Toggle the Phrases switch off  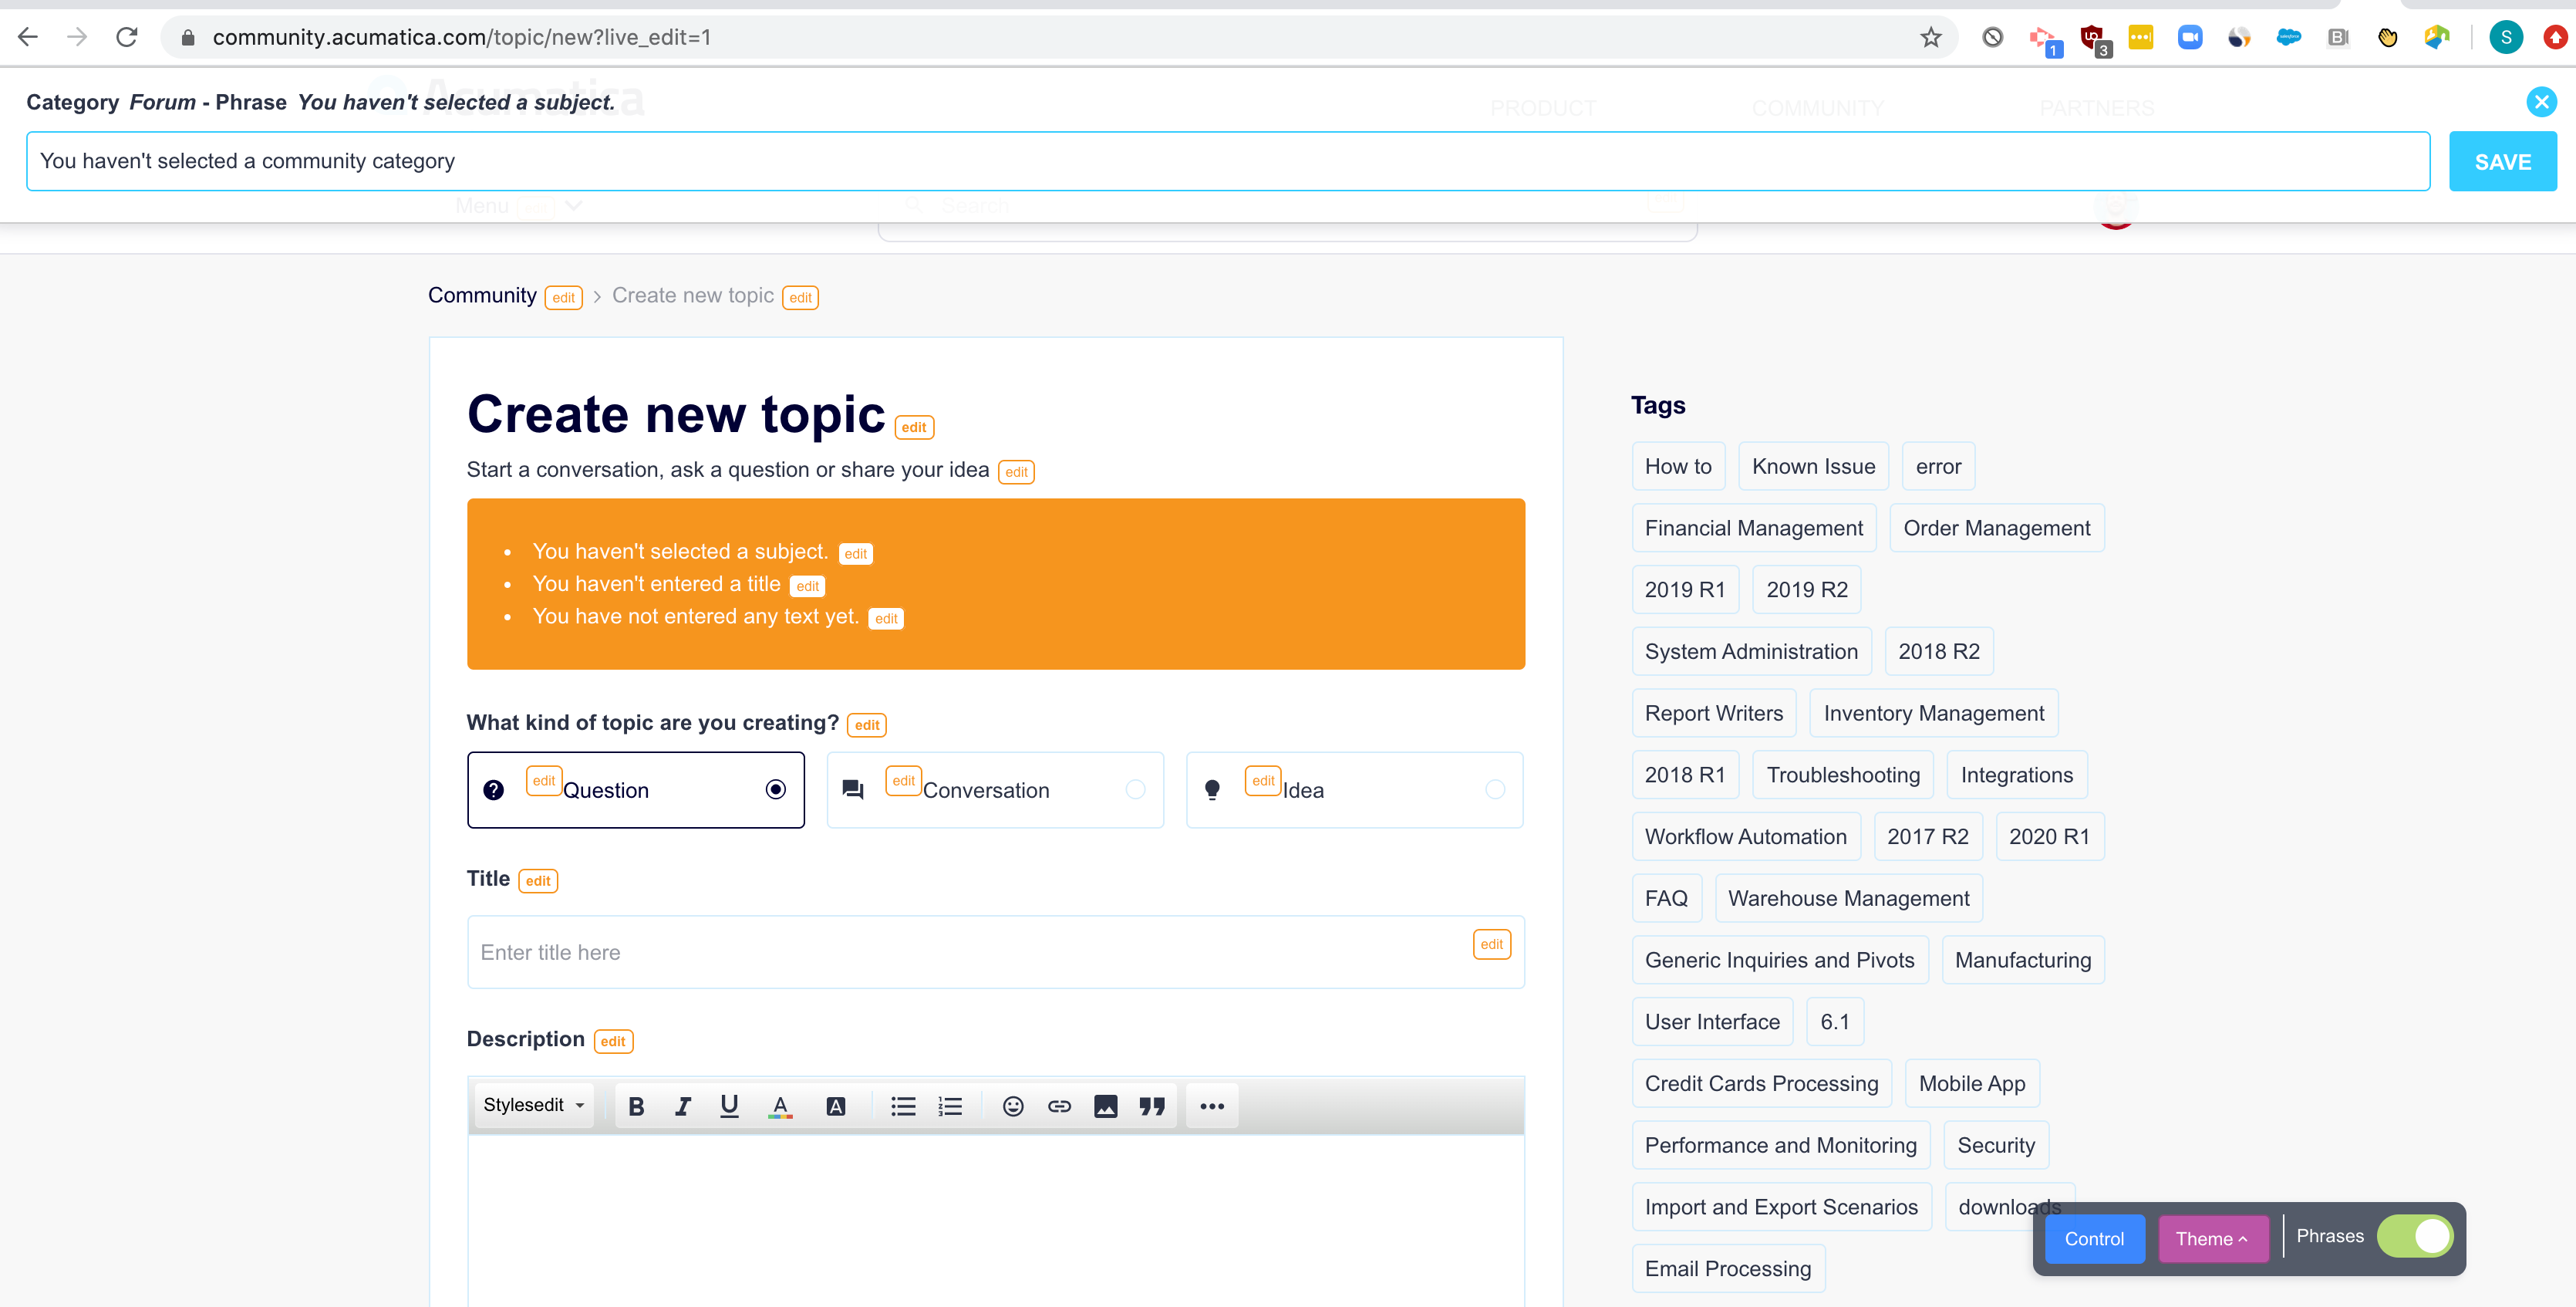[2414, 1236]
